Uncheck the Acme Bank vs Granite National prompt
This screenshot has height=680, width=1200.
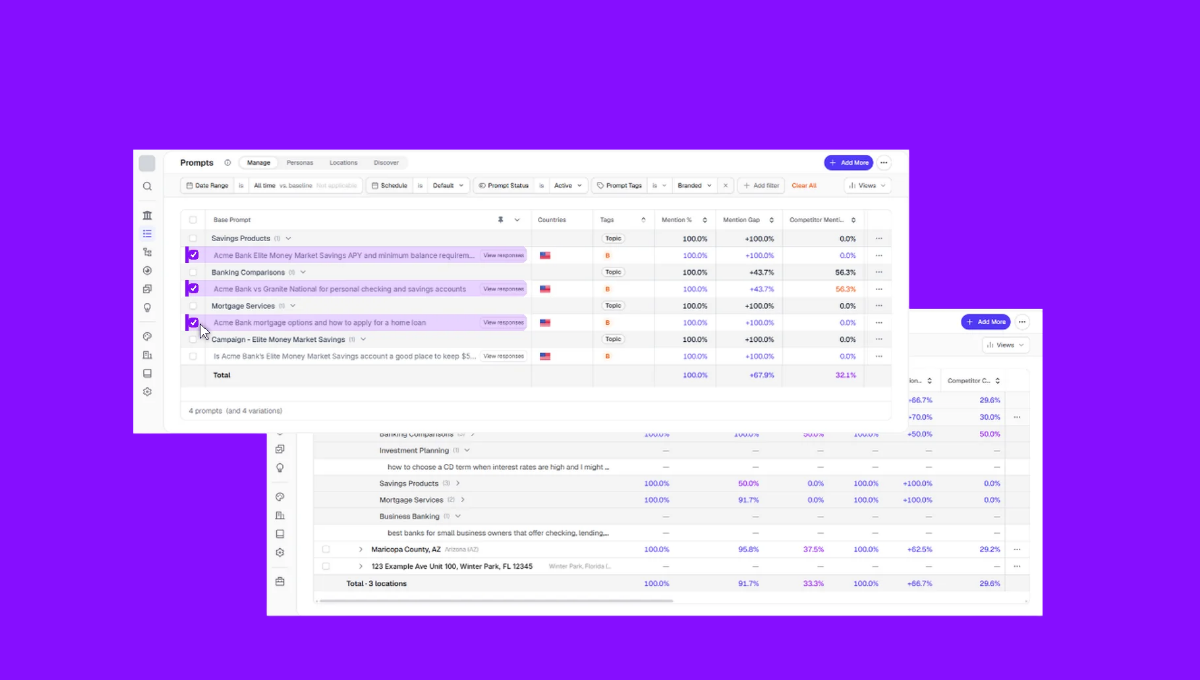coord(193,289)
